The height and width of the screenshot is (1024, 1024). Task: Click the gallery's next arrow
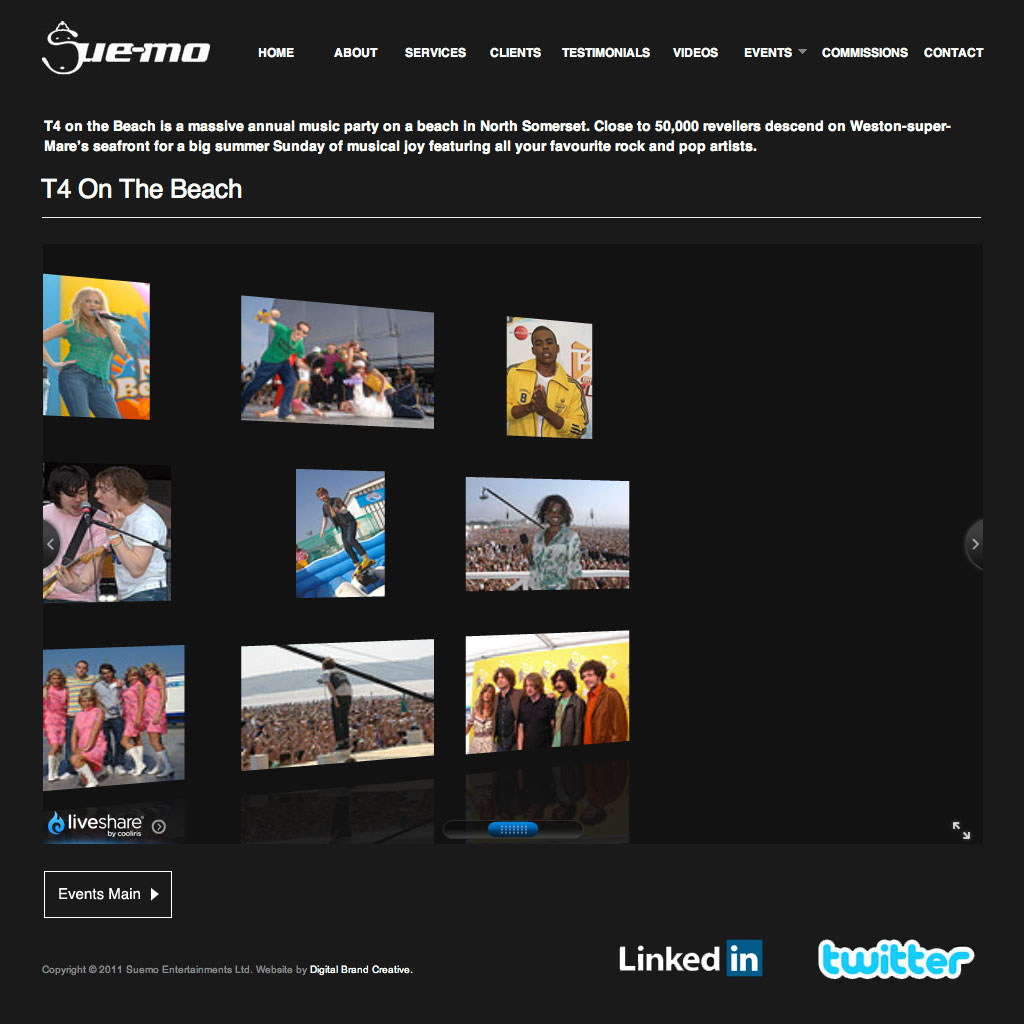click(x=974, y=544)
